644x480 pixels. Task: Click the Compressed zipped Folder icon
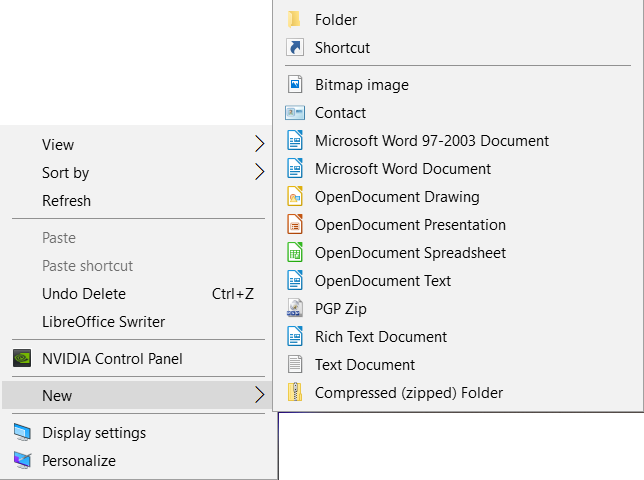[x=295, y=392]
